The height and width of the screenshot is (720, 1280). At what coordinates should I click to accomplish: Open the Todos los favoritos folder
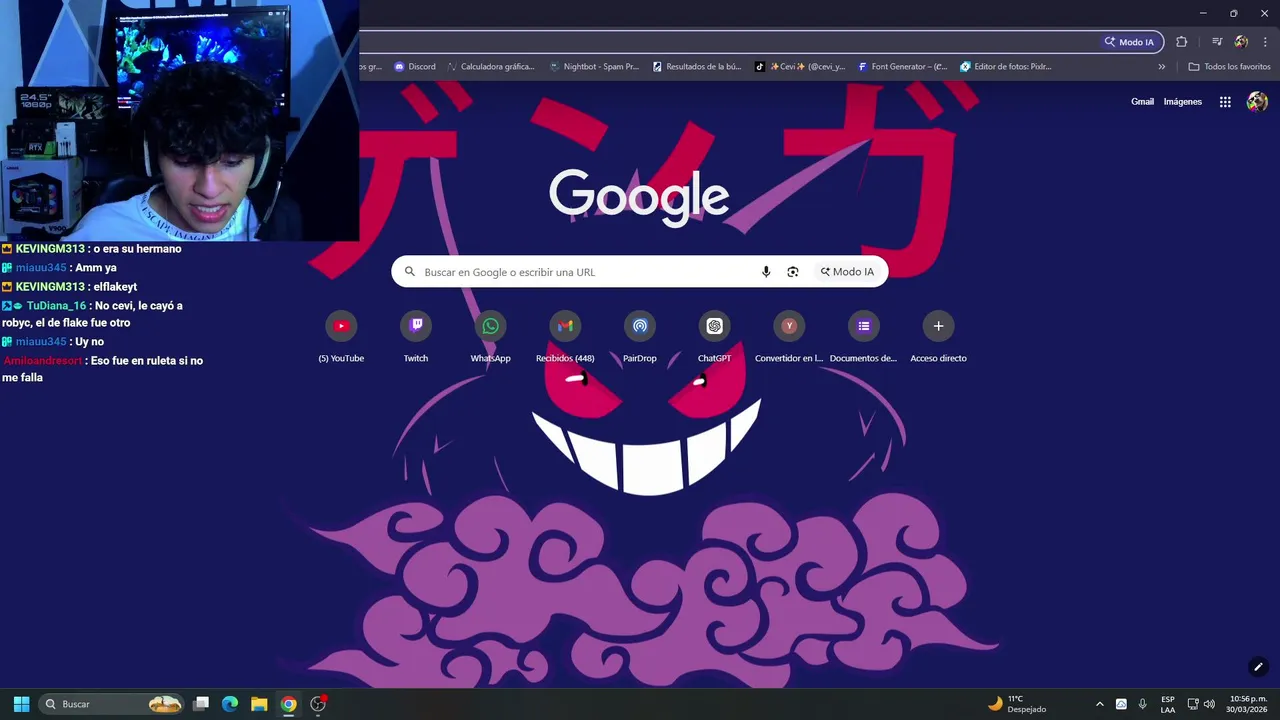click(x=1229, y=67)
